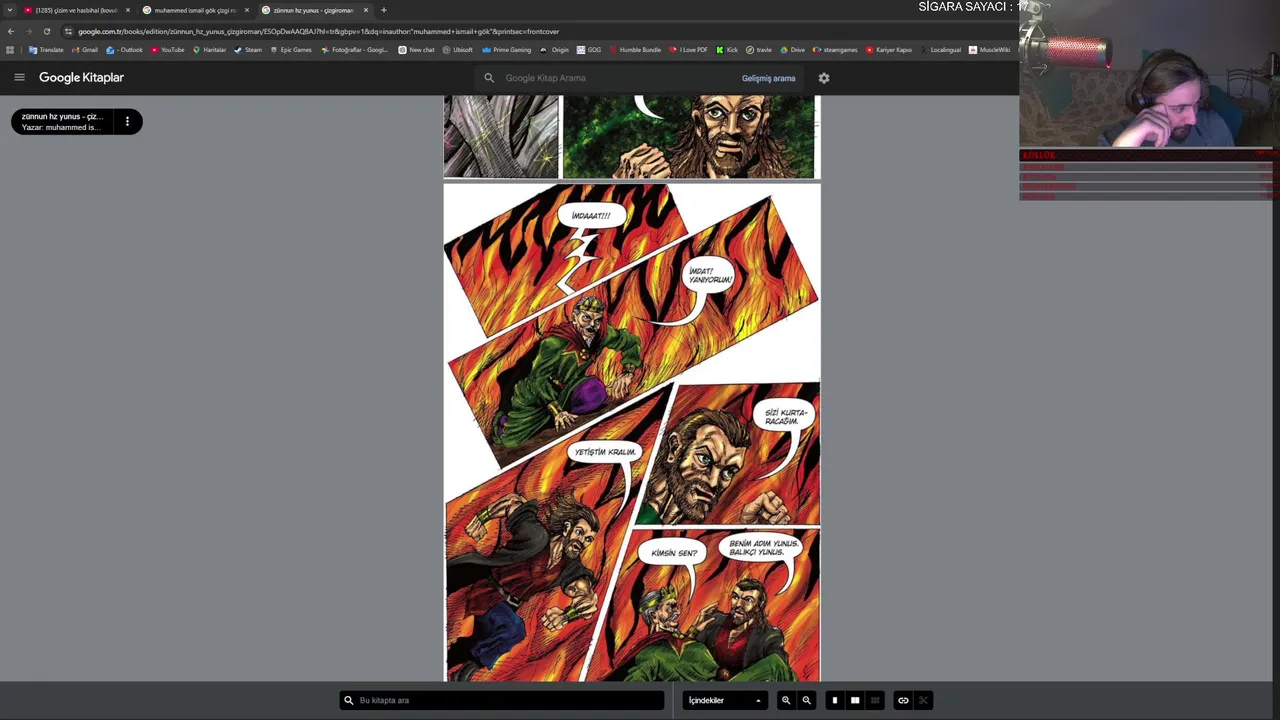This screenshot has width=1280, height=720.
Task: Click the browser back arrow
Action: coord(11,31)
